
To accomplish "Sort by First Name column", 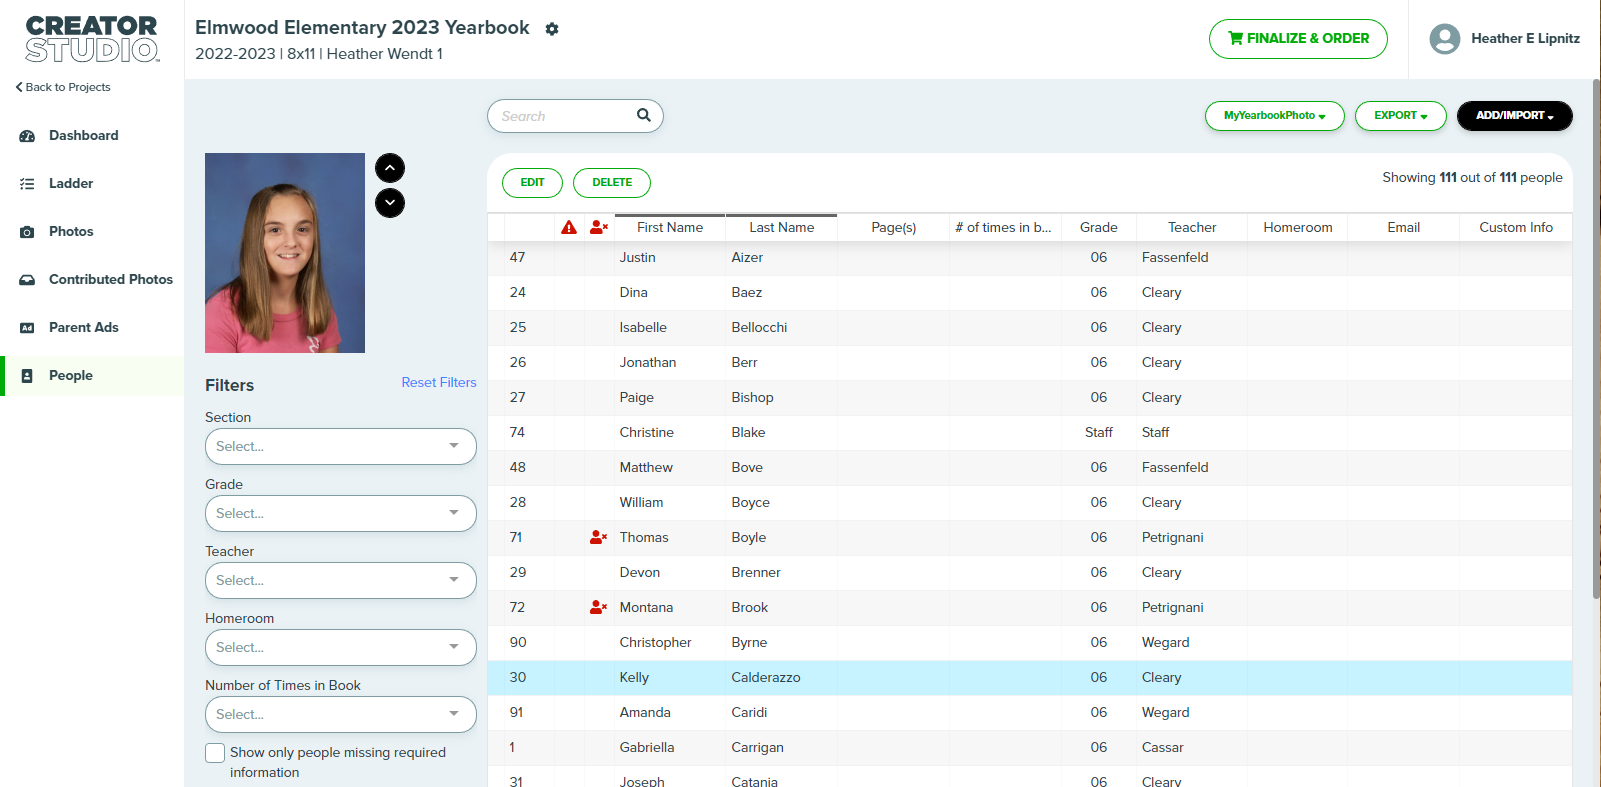I will [x=670, y=227].
